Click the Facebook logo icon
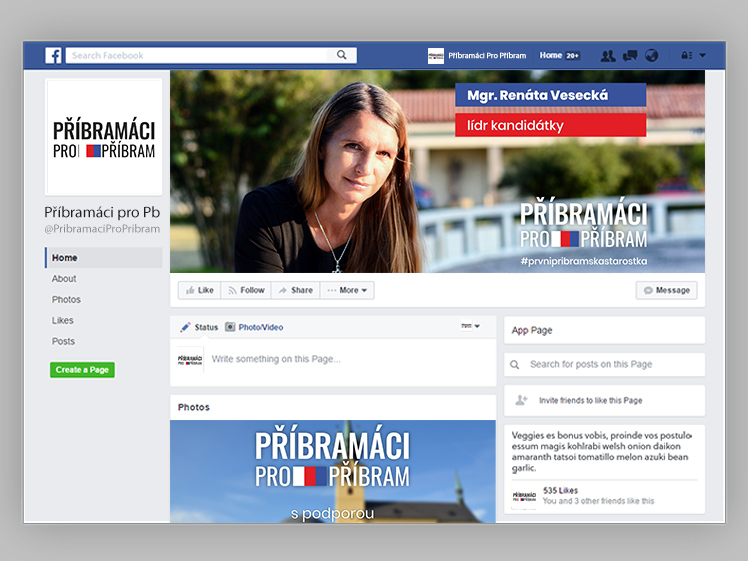Viewport: 748px width, 561px height. pos(53,55)
